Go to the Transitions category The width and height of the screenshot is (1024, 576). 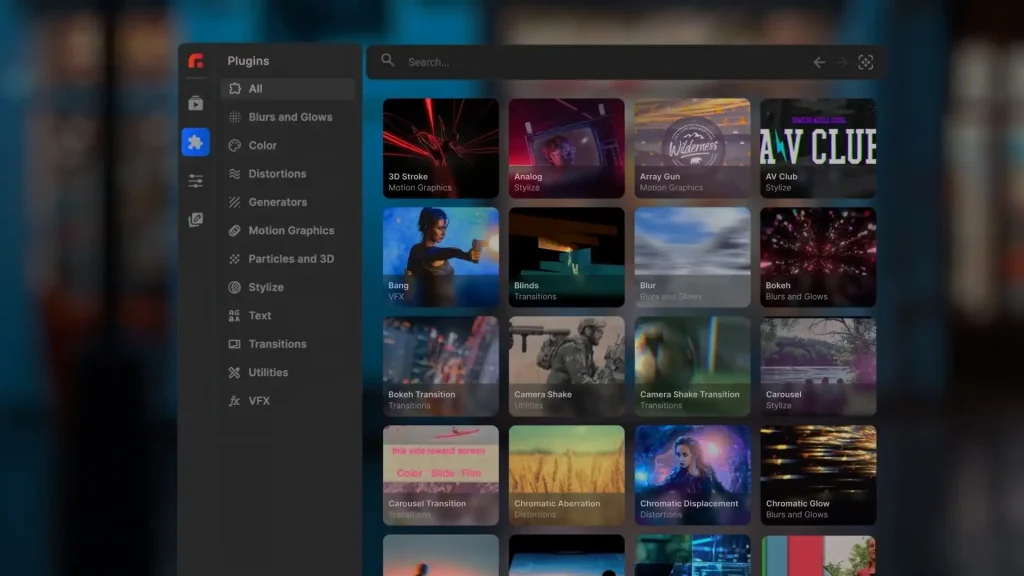(276, 344)
